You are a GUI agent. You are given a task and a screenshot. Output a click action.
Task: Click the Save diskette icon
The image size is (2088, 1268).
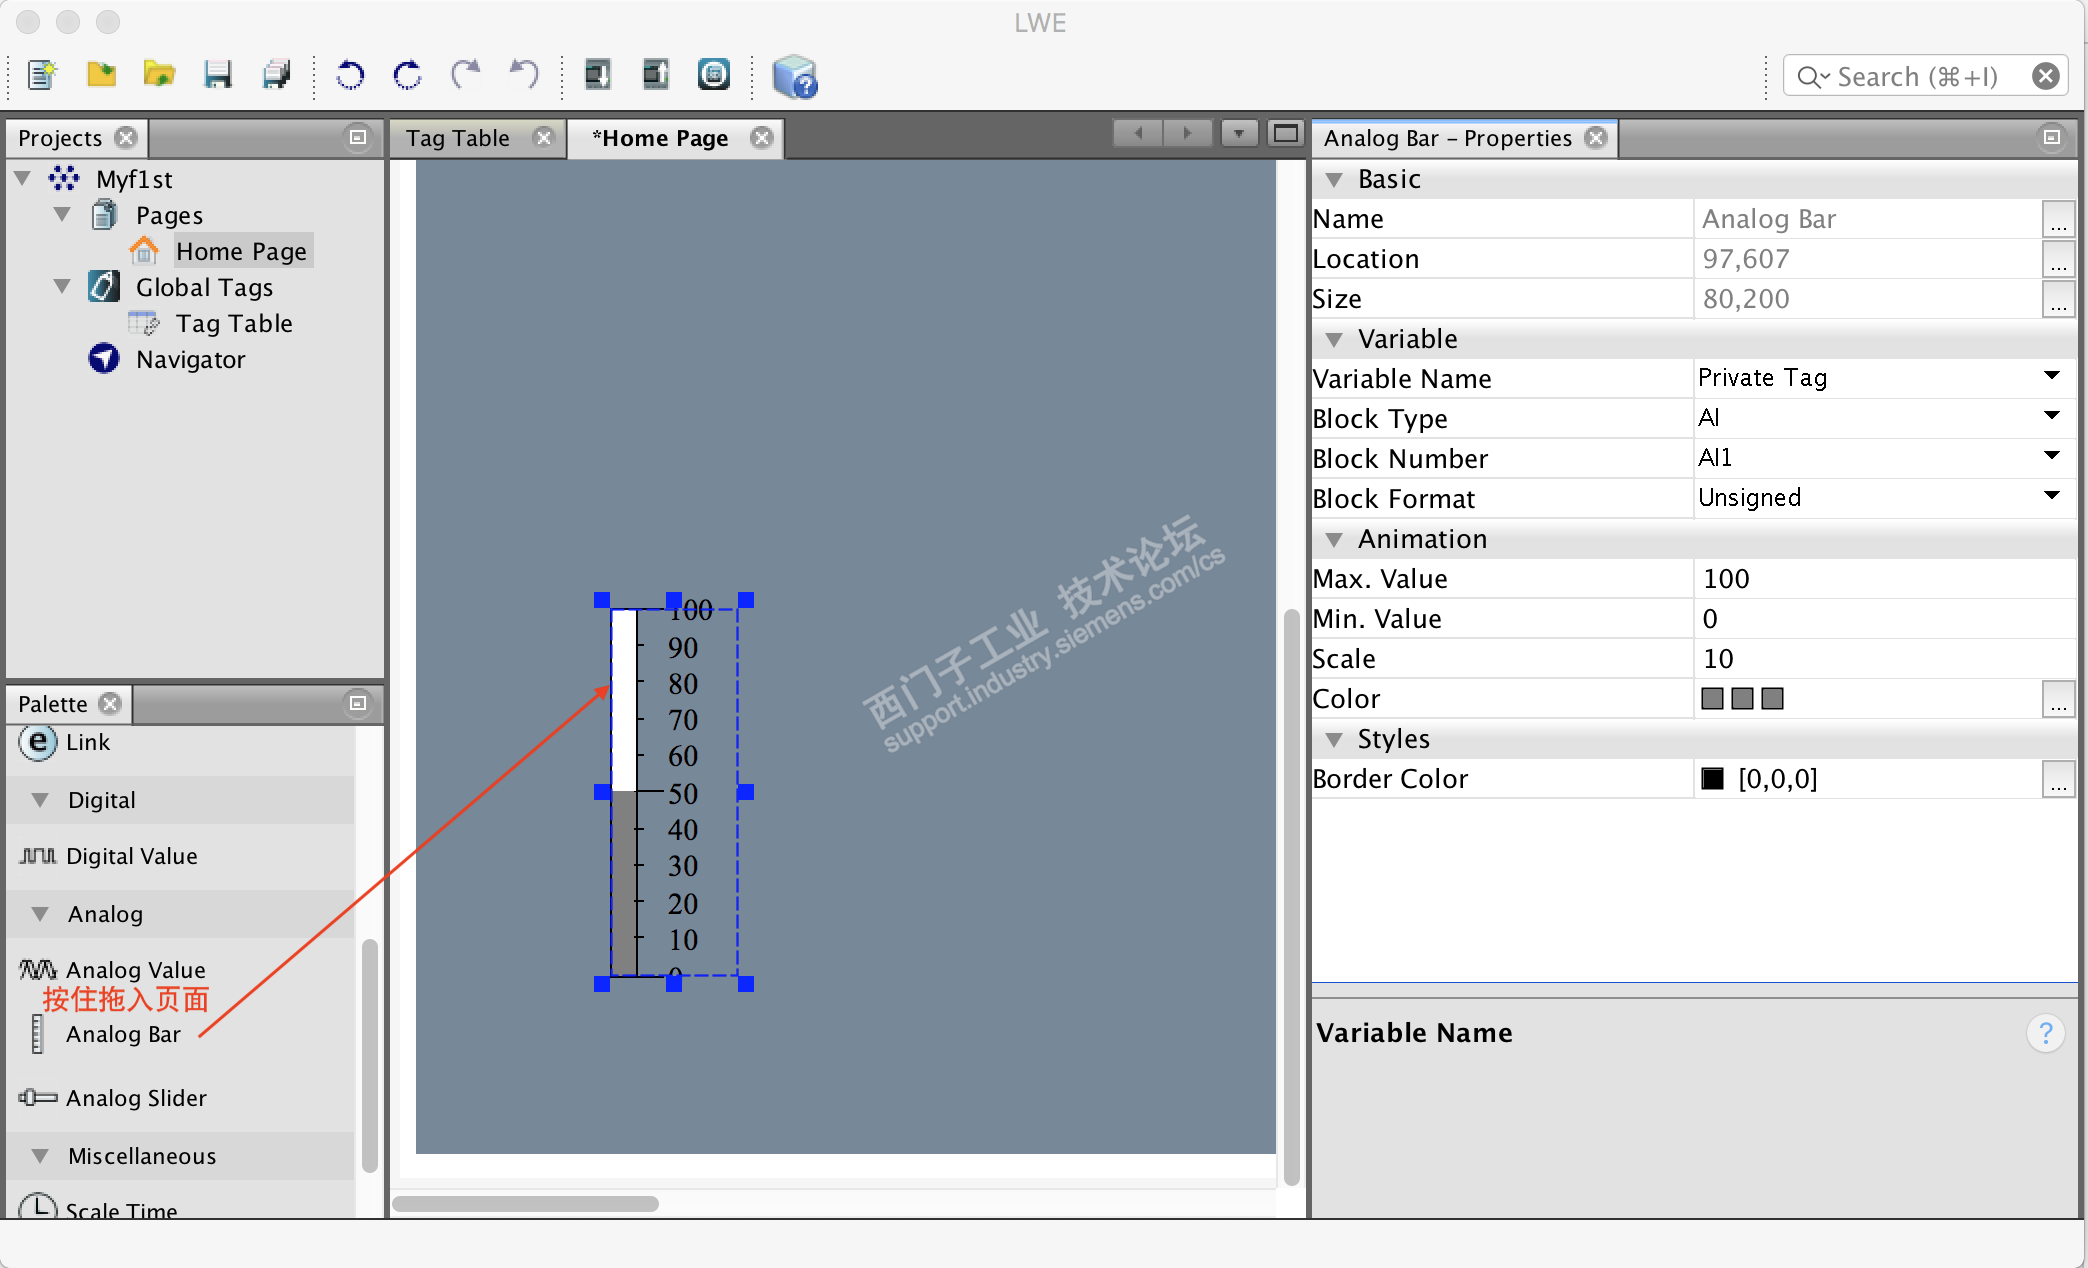pos(217,75)
